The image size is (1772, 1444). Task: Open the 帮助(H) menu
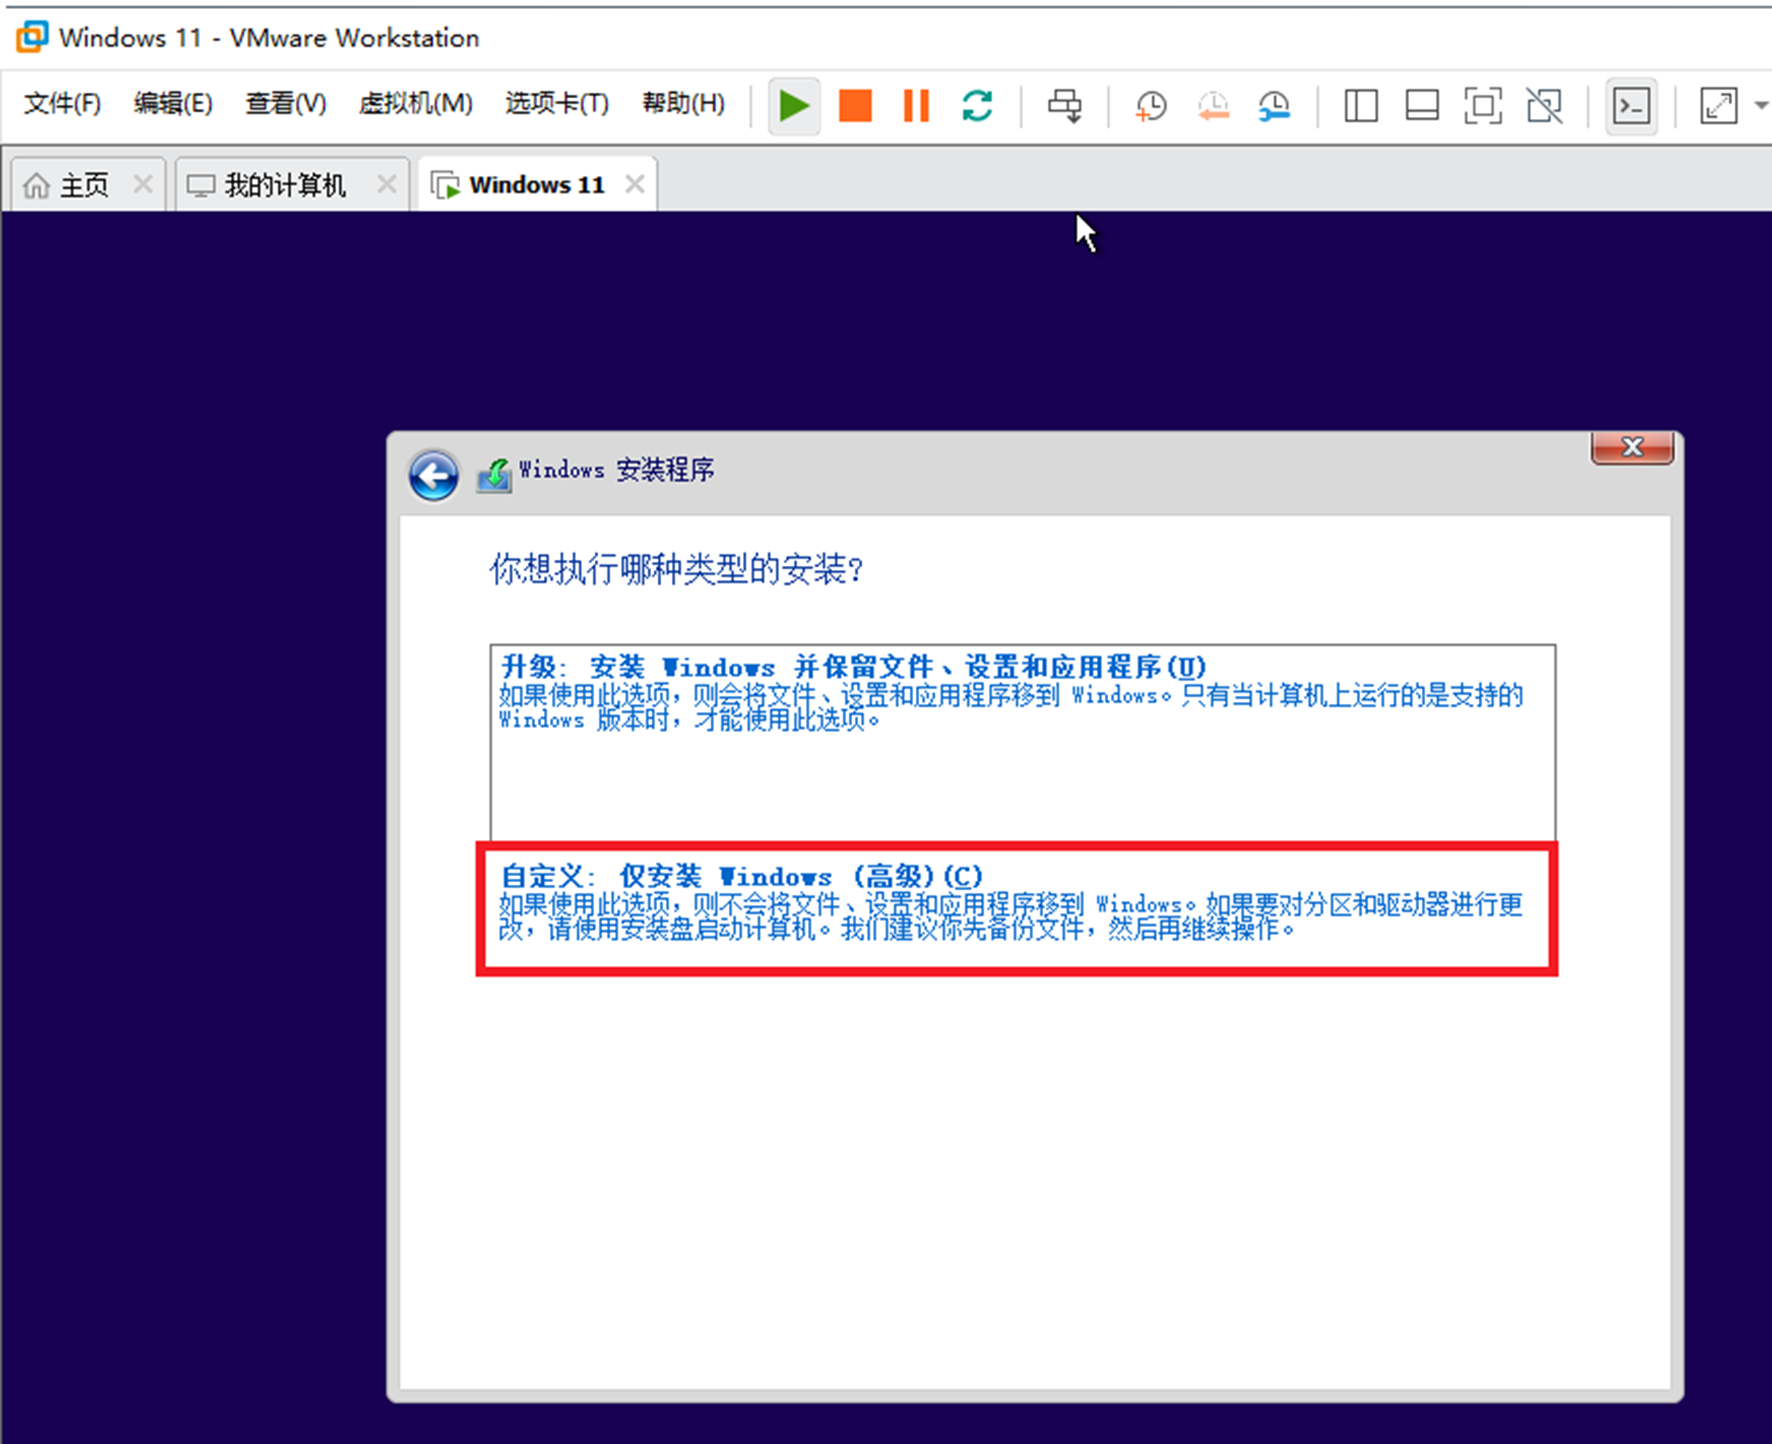point(683,103)
